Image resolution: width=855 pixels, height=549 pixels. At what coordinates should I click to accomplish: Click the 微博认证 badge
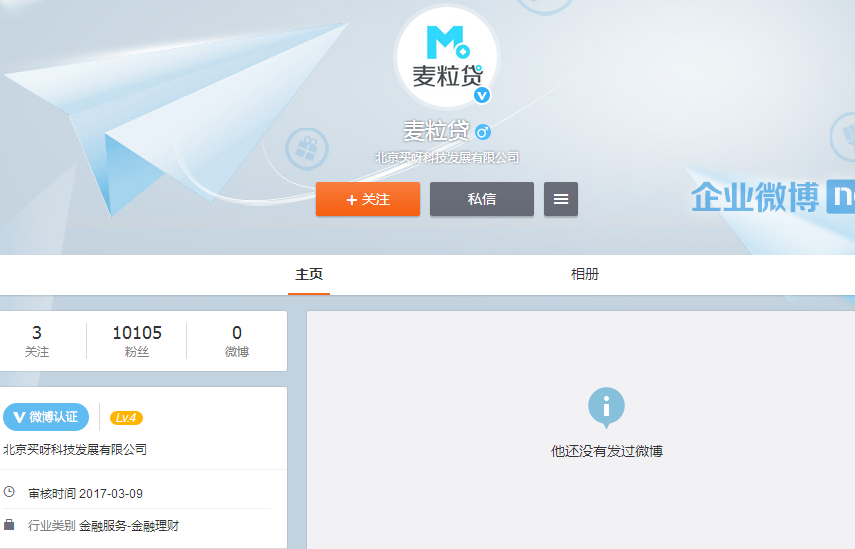[x=46, y=417]
